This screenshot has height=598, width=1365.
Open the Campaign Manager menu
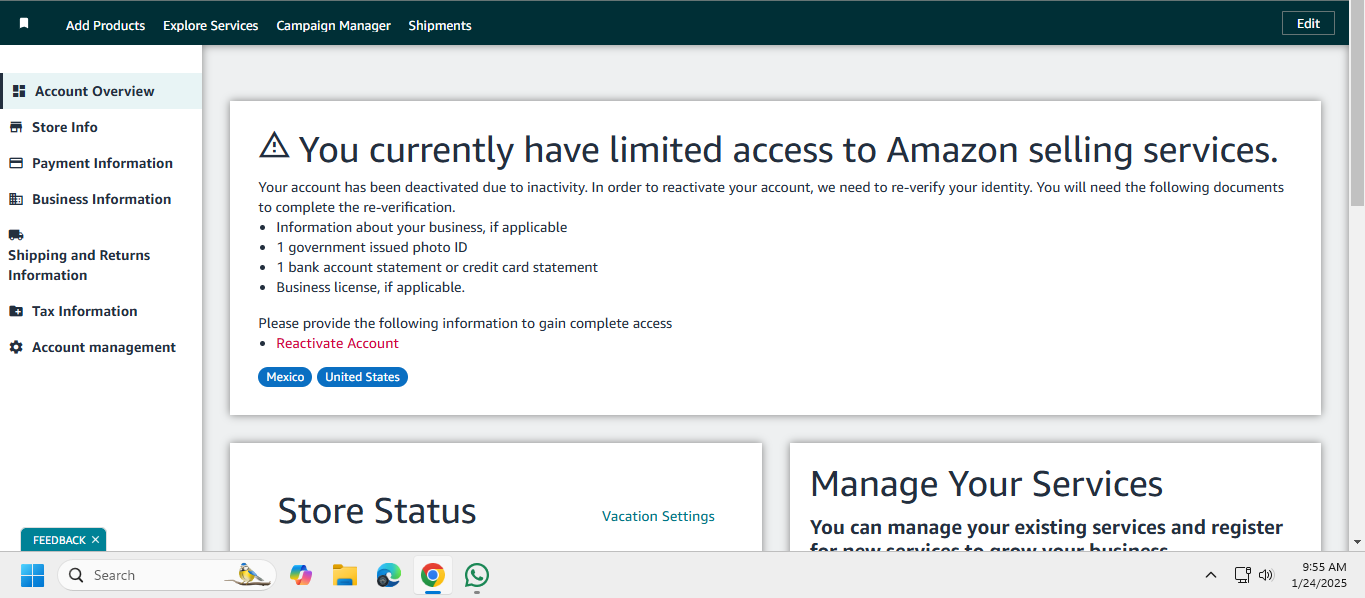(333, 25)
